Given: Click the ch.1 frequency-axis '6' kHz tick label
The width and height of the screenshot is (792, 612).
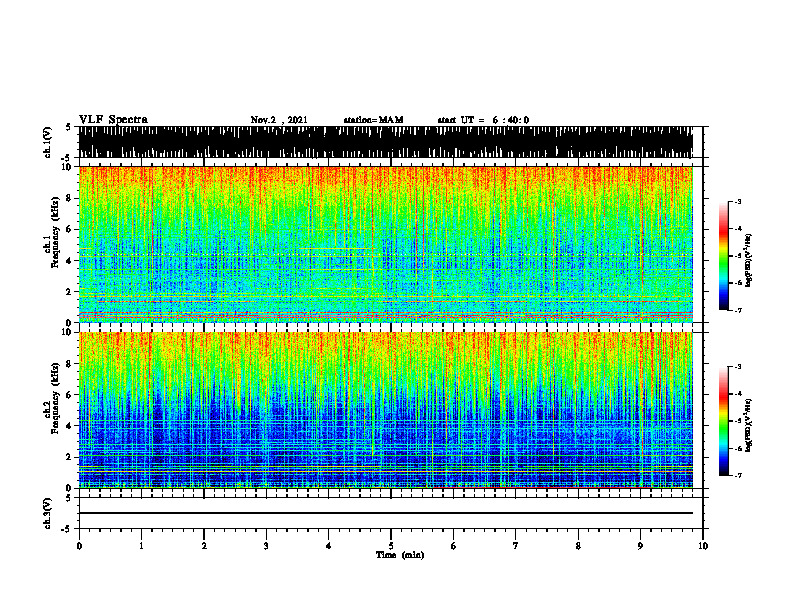Looking at the screenshot, I should [70, 229].
